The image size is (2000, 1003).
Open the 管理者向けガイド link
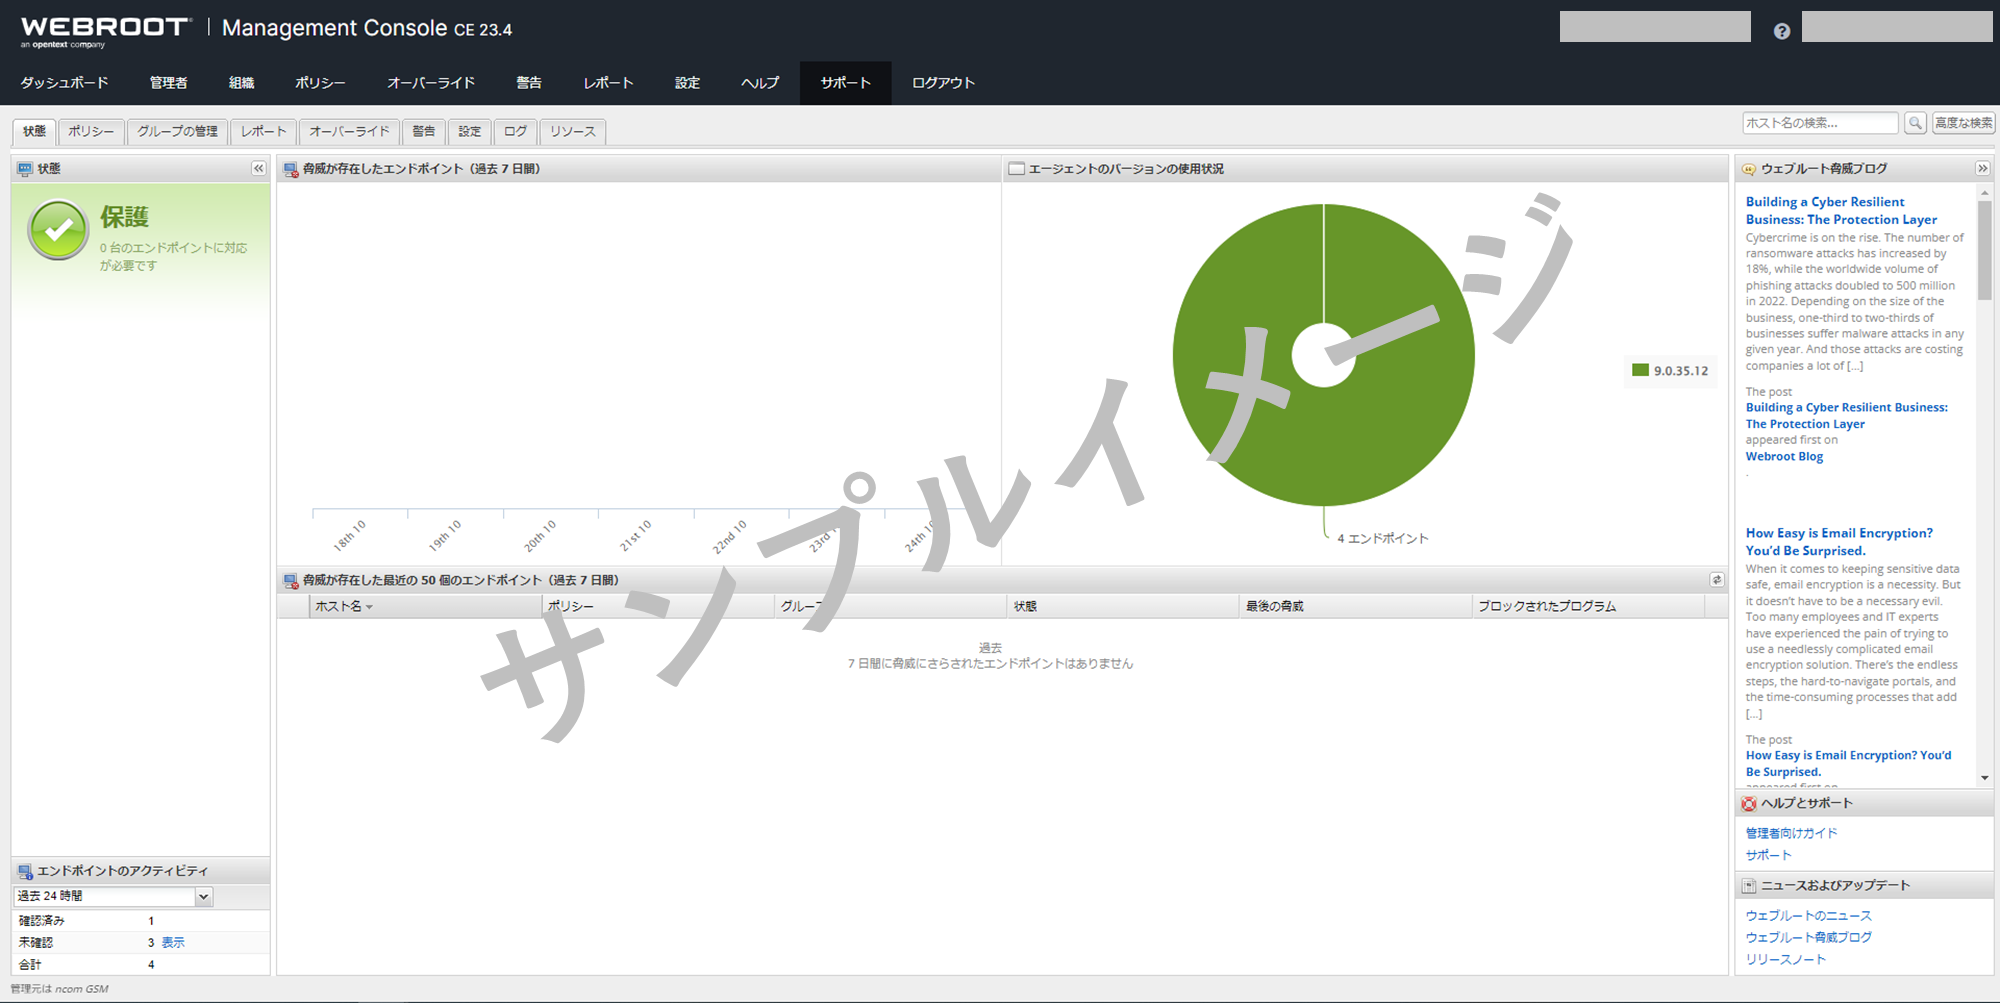[x=1791, y=833]
